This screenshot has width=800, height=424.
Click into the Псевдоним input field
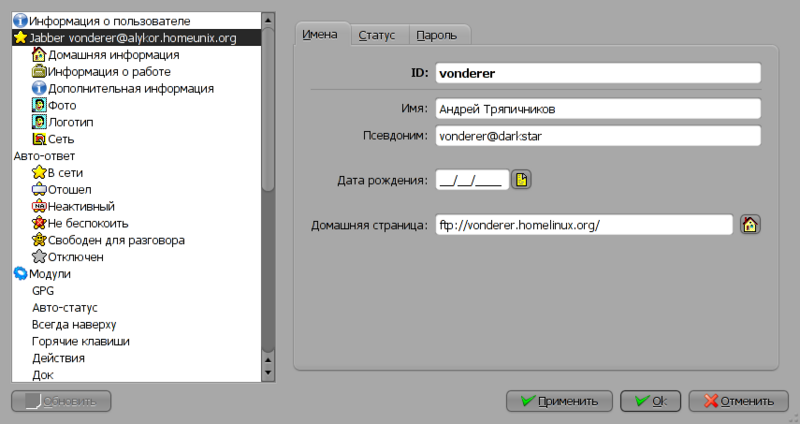[x=596, y=135]
